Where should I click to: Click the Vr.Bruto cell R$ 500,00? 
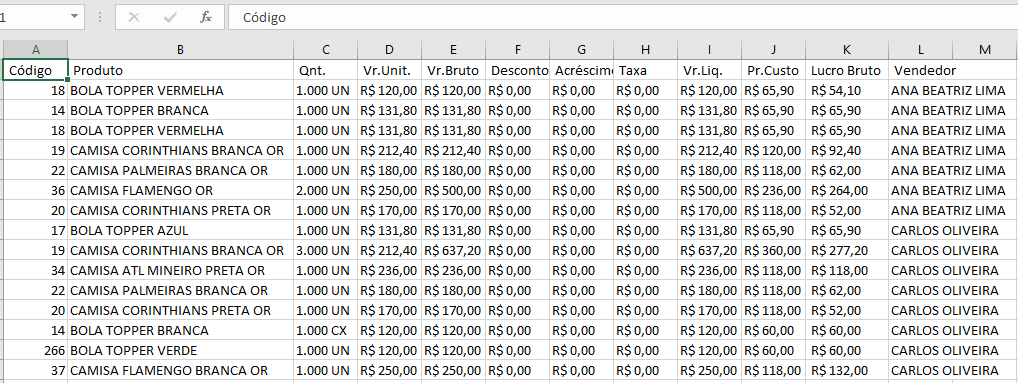(453, 191)
